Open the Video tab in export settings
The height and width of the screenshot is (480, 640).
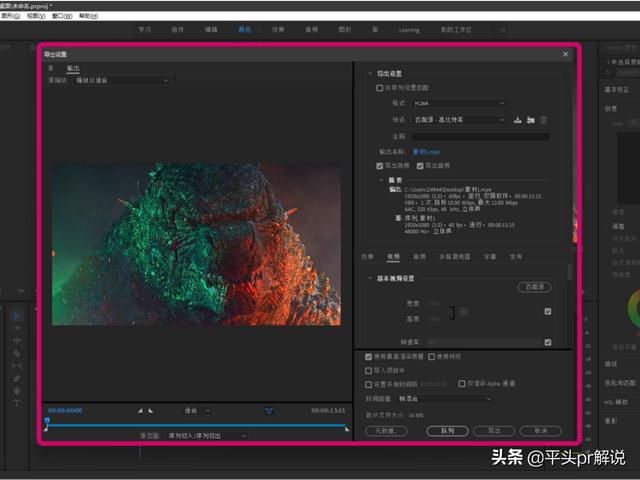click(x=393, y=256)
